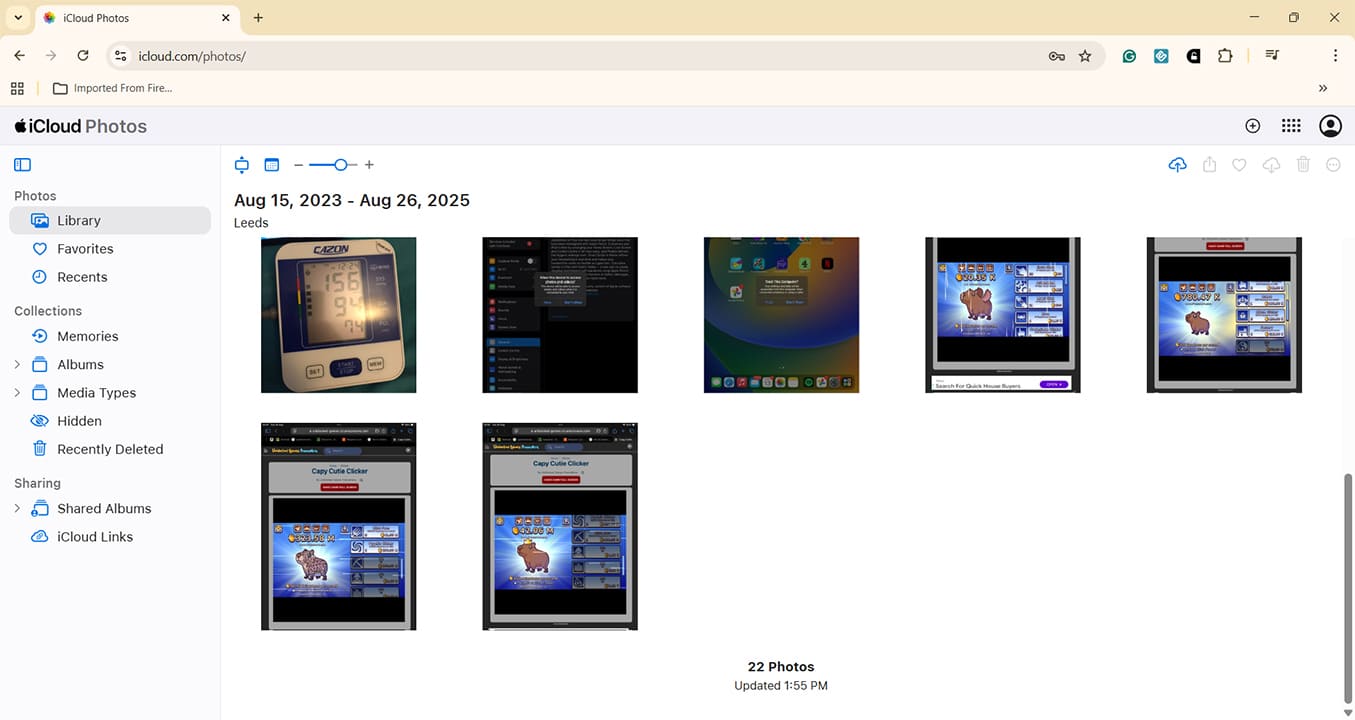This screenshot has width=1355, height=720.
Task: Open the Chrome apps grid in bookmarks bar
Action: (x=17, y=88)
